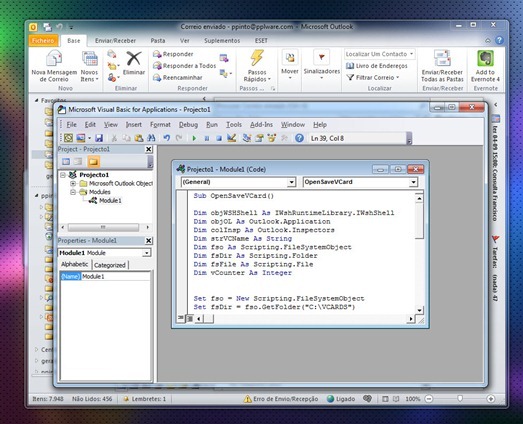Click the Reset stop icon in VBA toolbar

[219, 138]
